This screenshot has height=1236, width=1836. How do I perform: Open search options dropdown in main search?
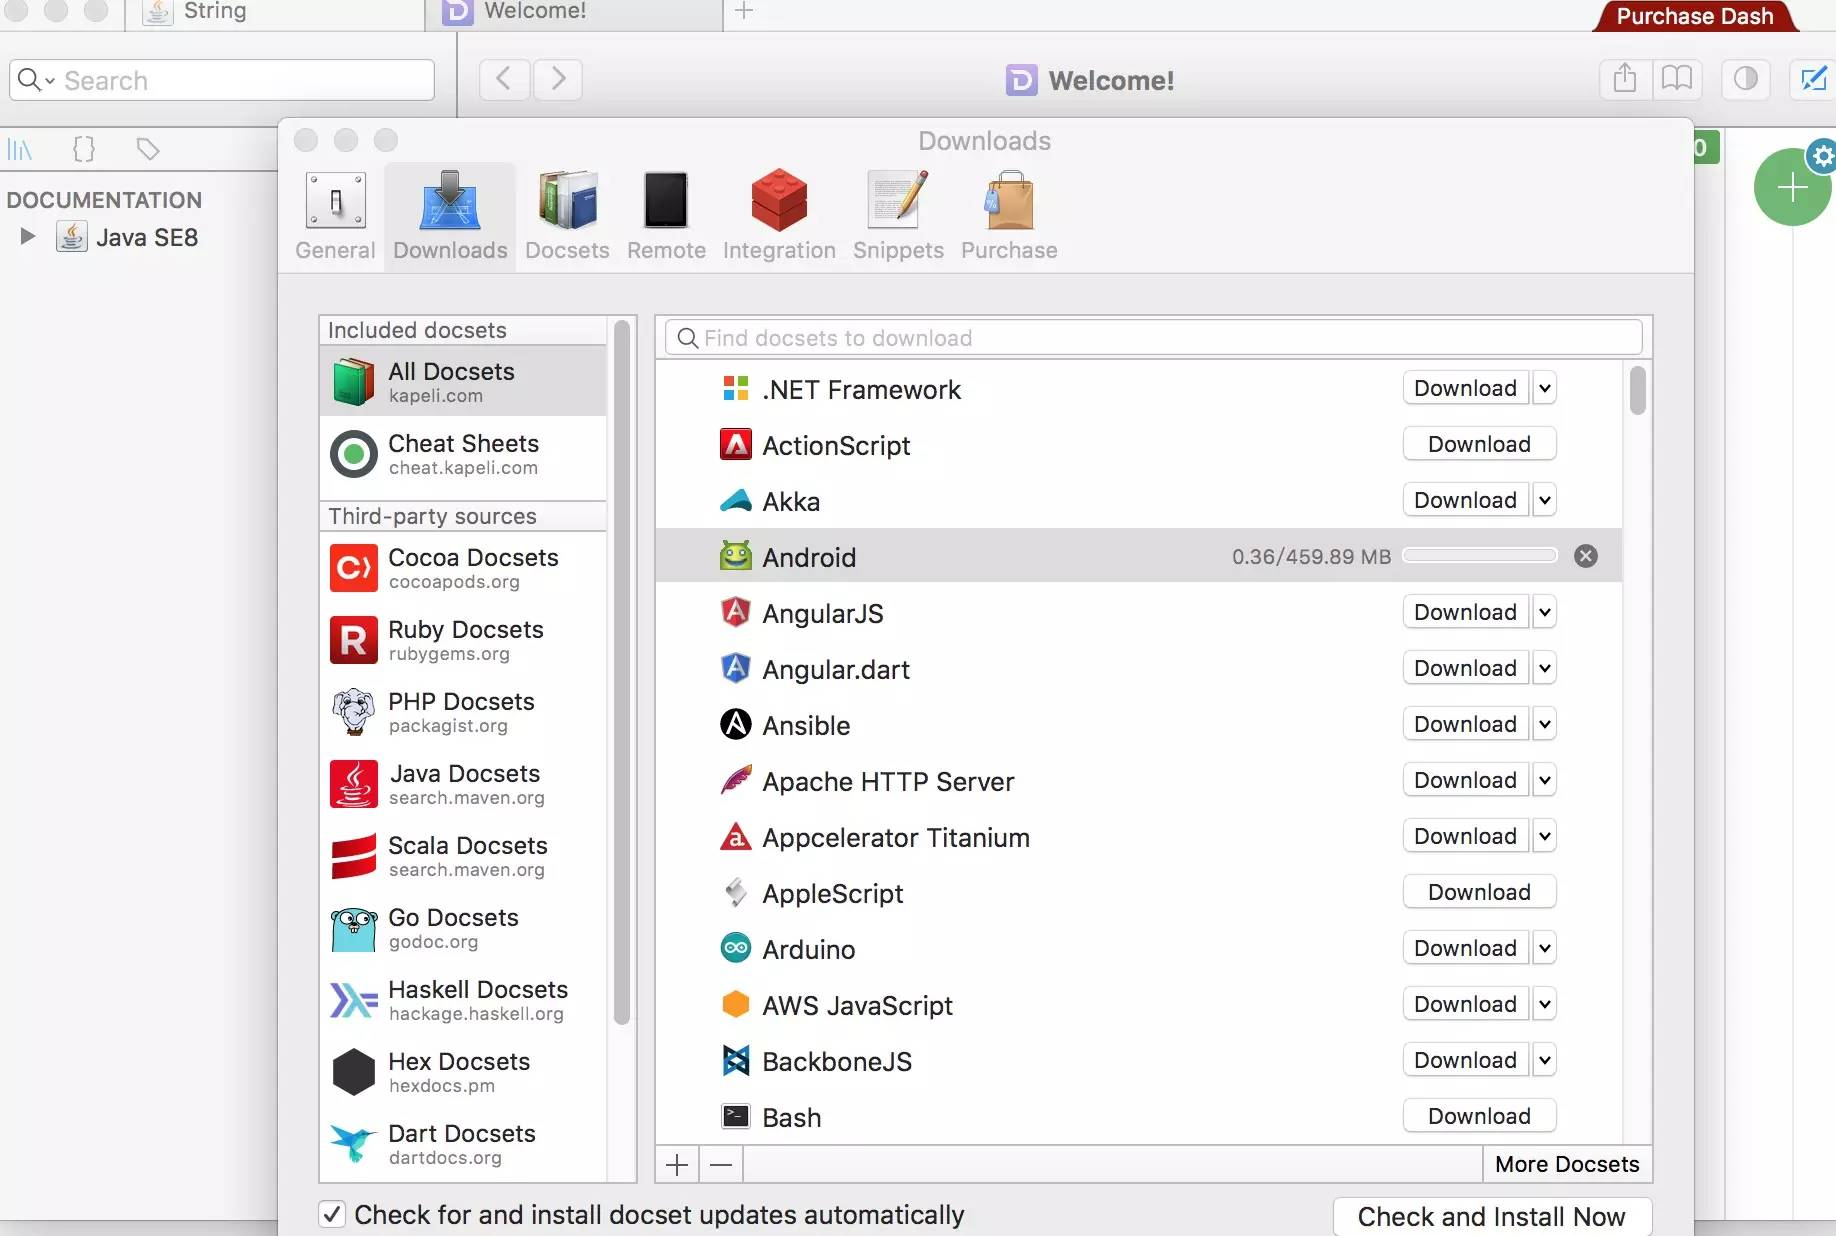[36, 80]
